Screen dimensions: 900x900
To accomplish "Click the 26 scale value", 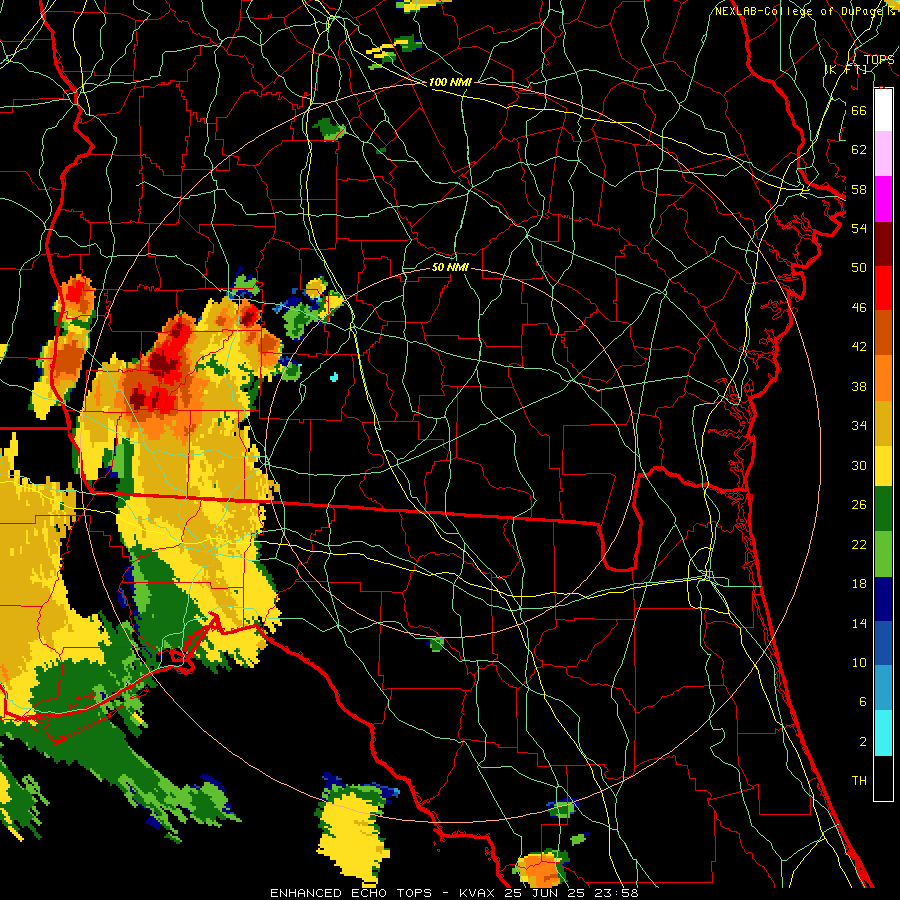I will [x=859, y=505].
